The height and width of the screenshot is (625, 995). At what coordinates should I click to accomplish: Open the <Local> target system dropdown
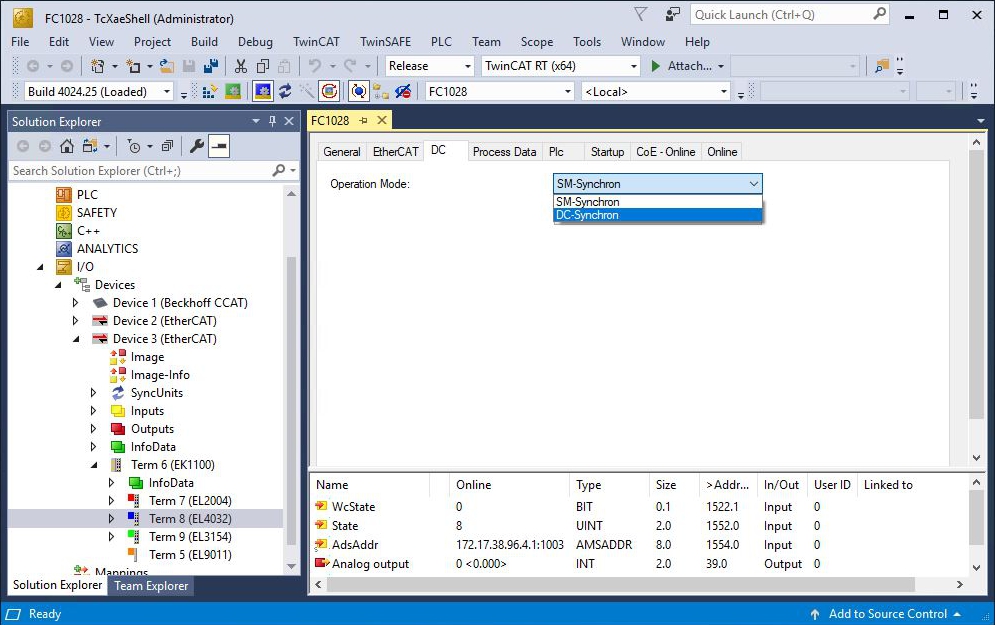tap(656, 92)
